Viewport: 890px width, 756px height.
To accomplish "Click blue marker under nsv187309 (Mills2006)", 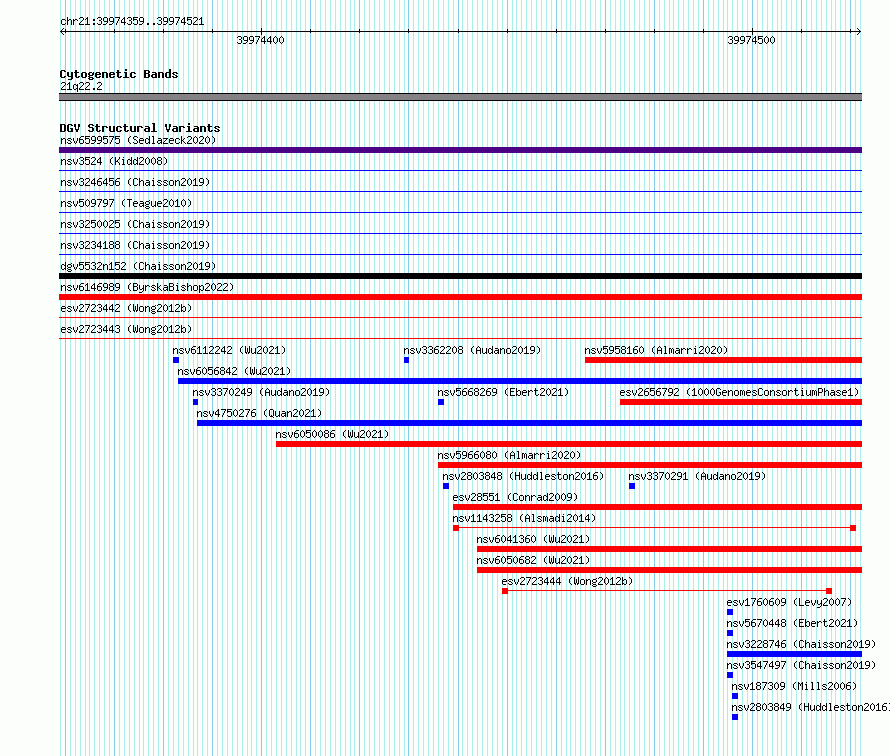I will 735,696.
